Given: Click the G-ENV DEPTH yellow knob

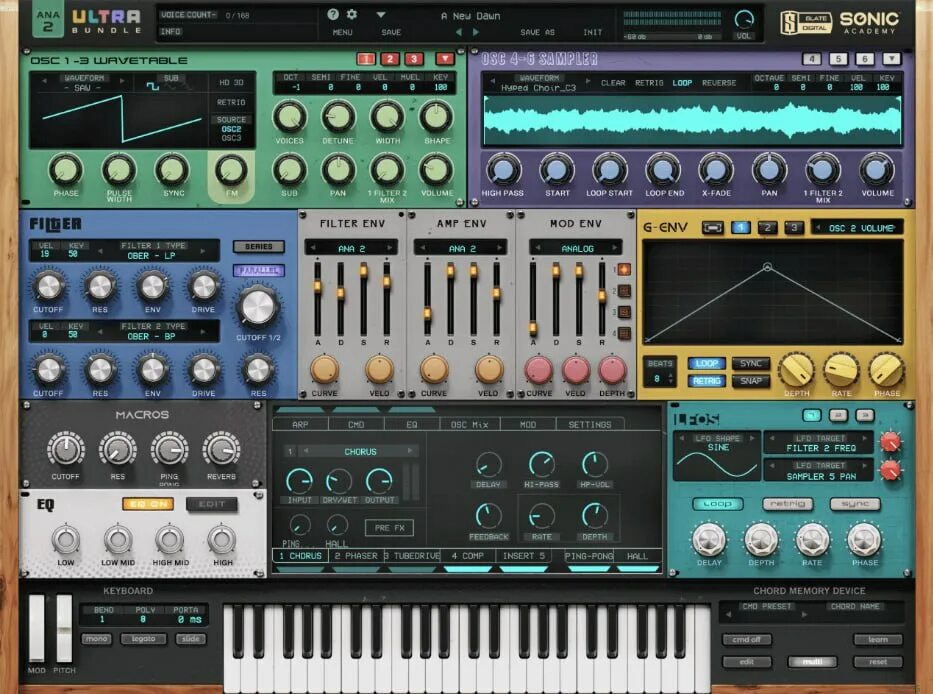Looking at the screenshot, I should tap(796, 370).
